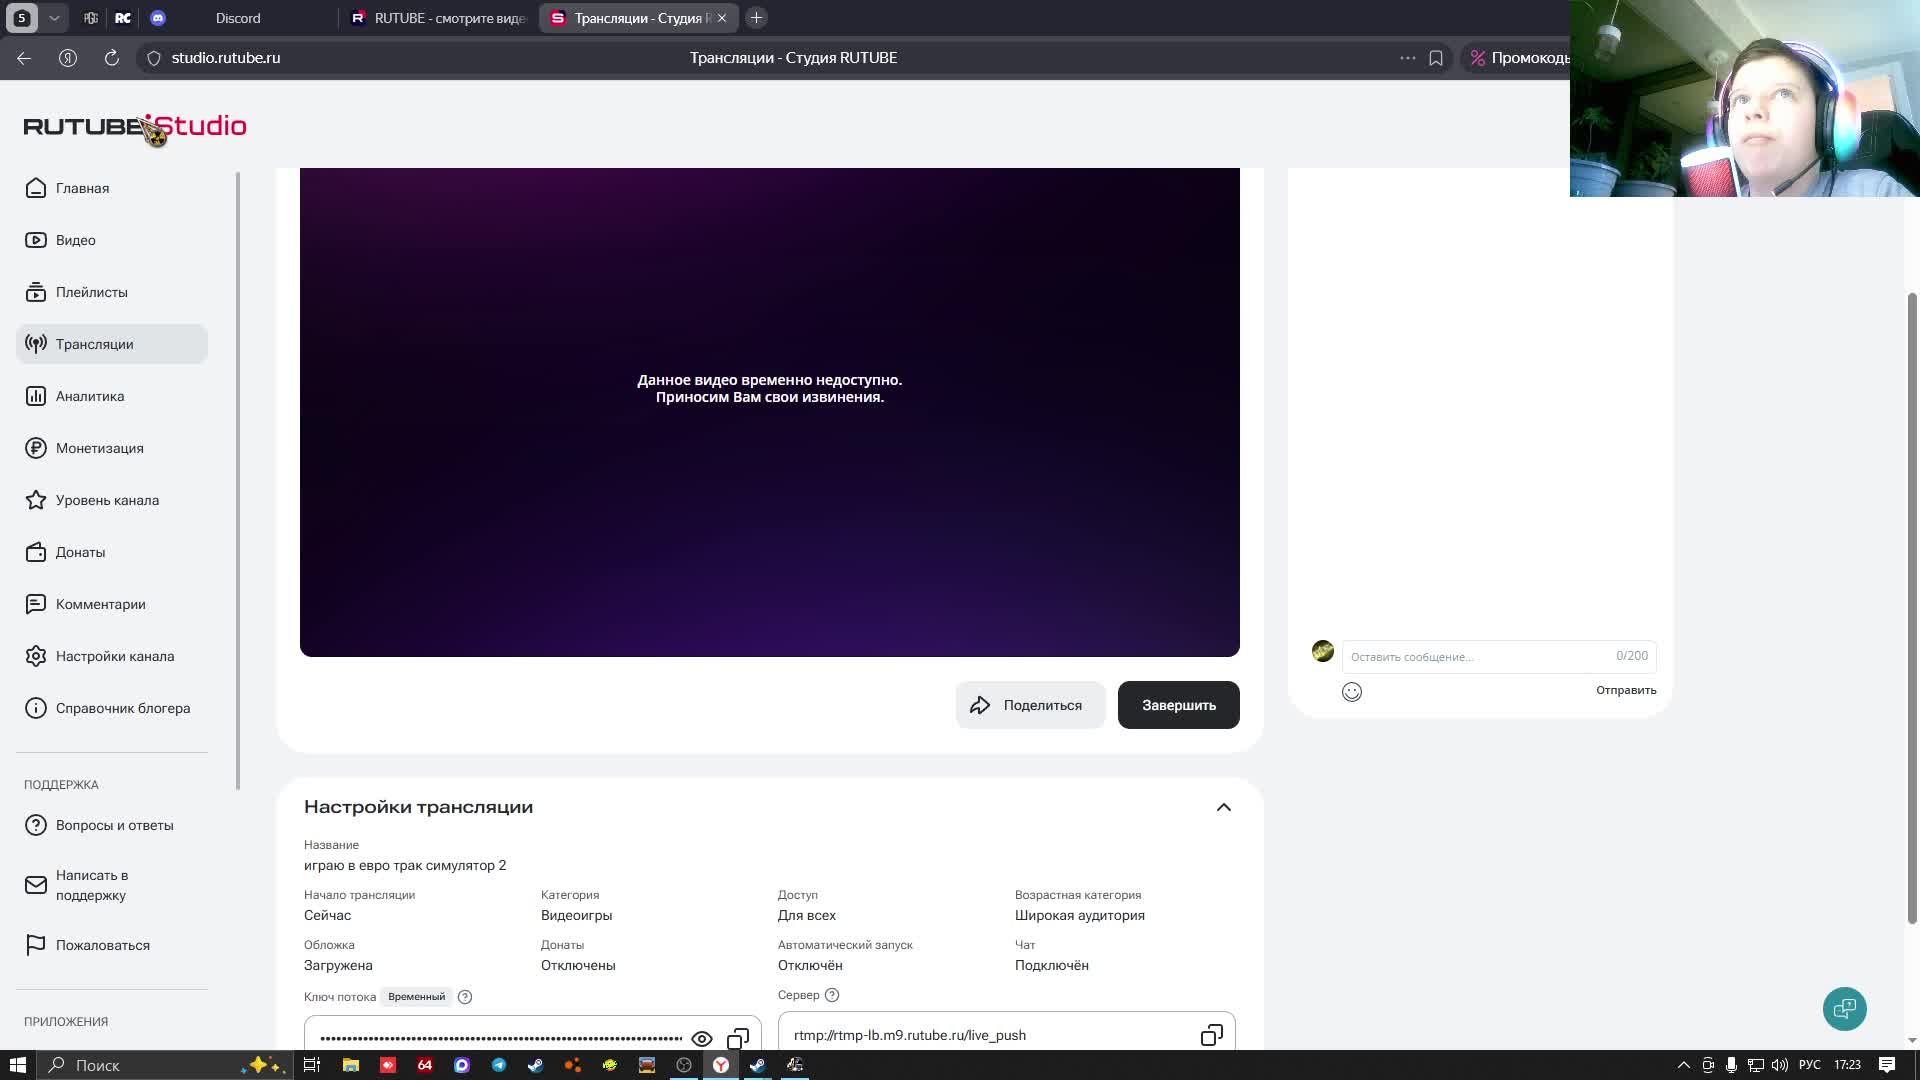Open the emoji picker in chat
Image resolution: width=1920 pixels, height=1080 pixels.
coord(1352,692)
